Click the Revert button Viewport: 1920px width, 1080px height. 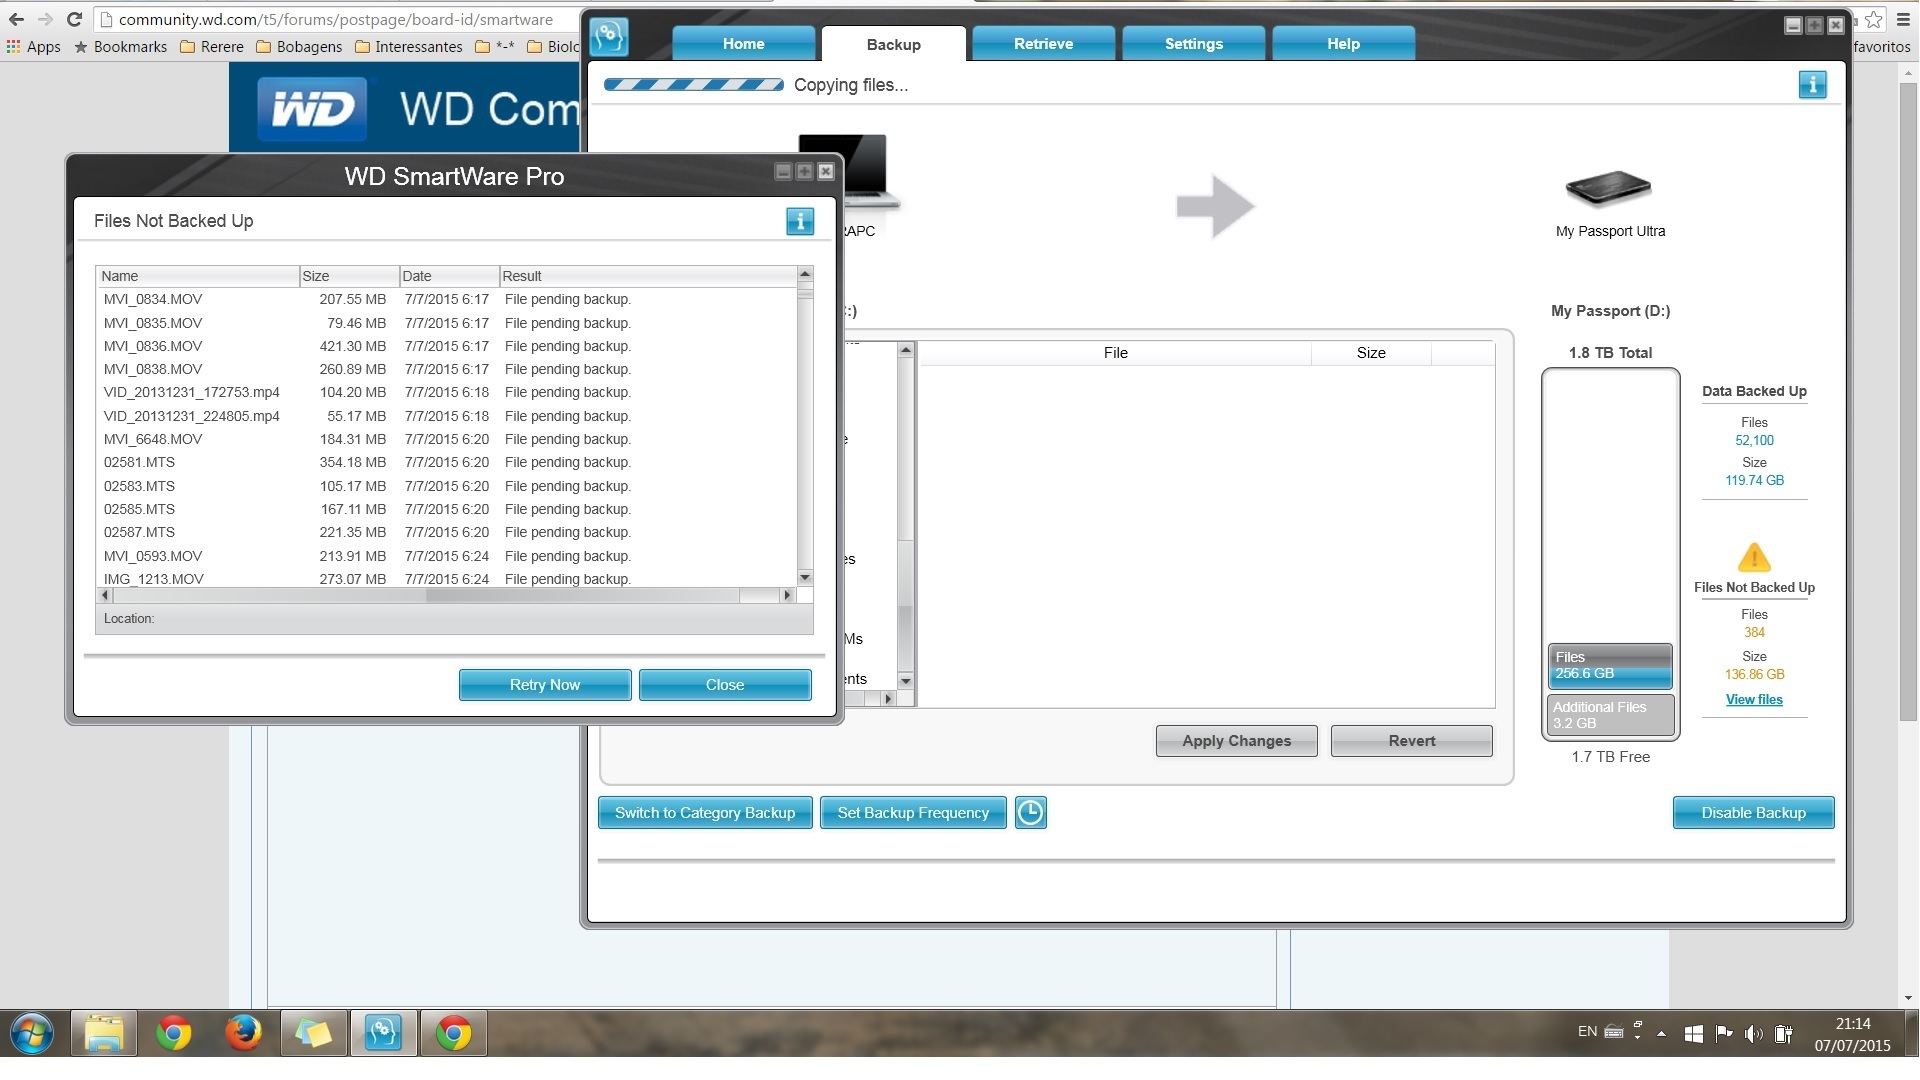click(1411, 741)
